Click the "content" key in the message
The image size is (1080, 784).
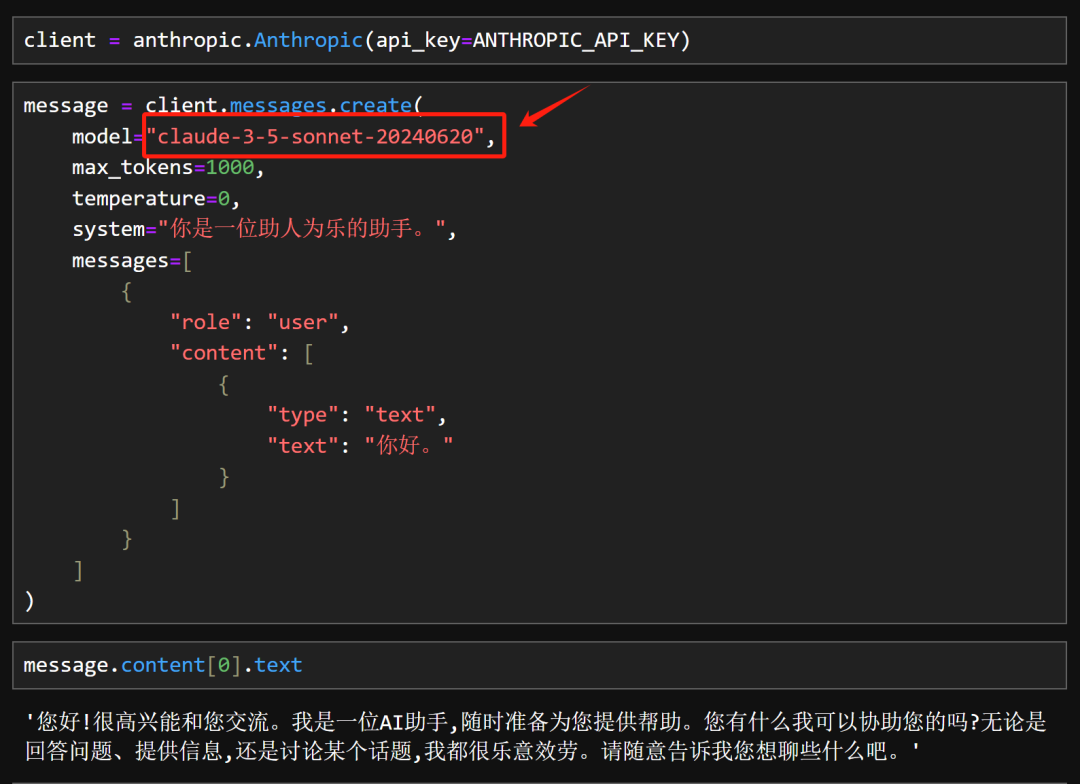pyautogui.click(x=224, y=352)
